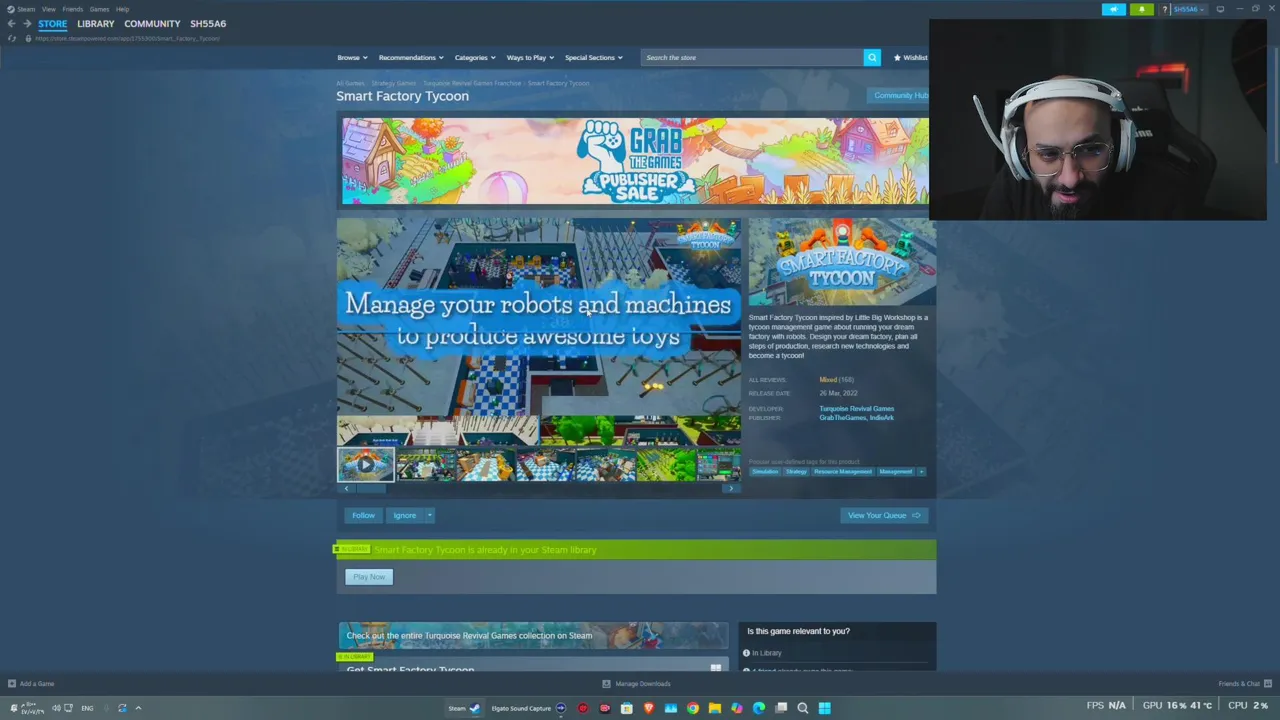
Task: Toggle Big Picture mode icon
Action: tap(1220, 9)
